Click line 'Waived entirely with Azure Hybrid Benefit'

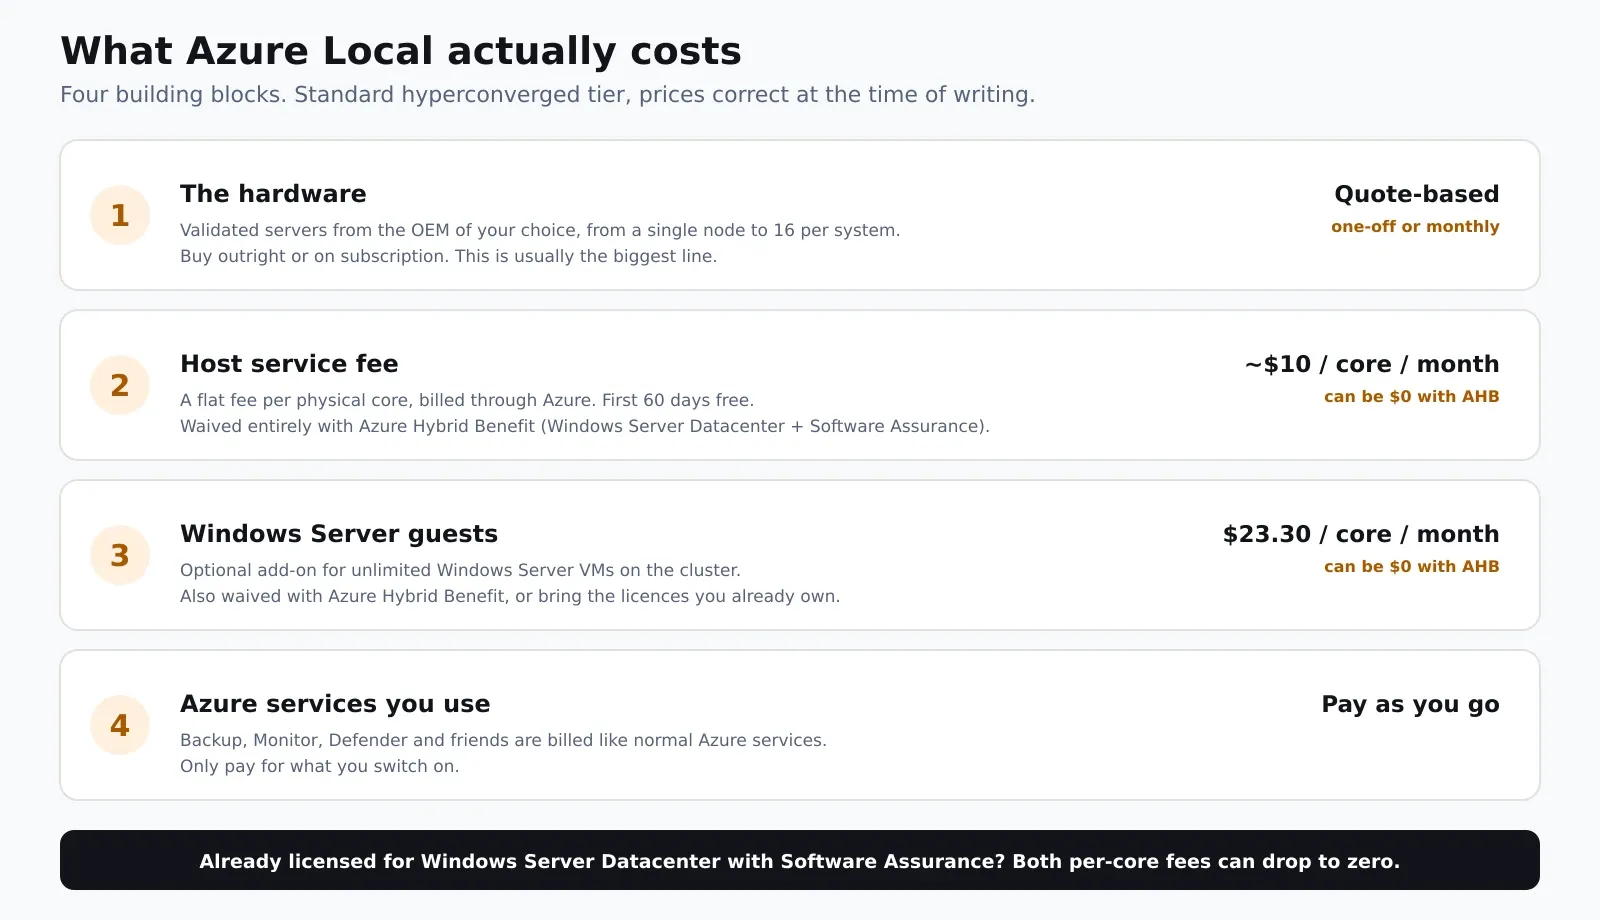click(x=585, y=426)
